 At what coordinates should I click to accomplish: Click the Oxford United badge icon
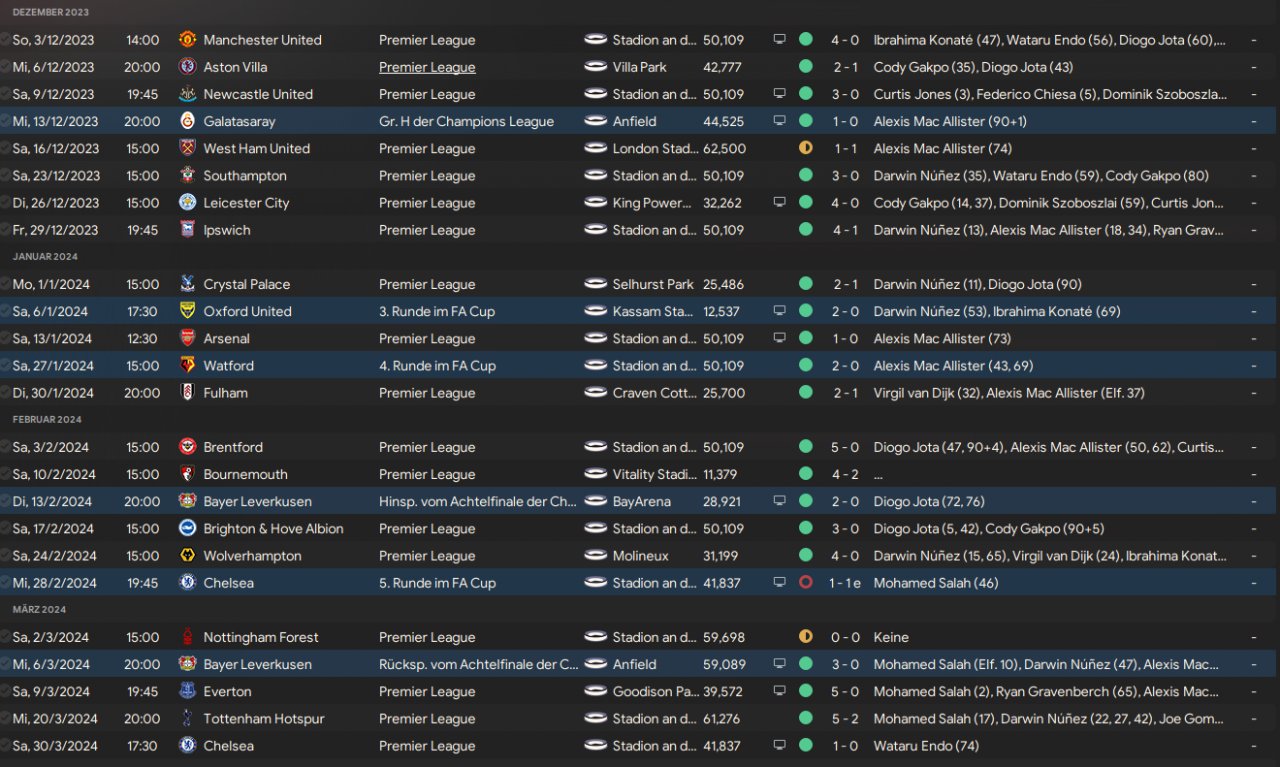point(187,311)
